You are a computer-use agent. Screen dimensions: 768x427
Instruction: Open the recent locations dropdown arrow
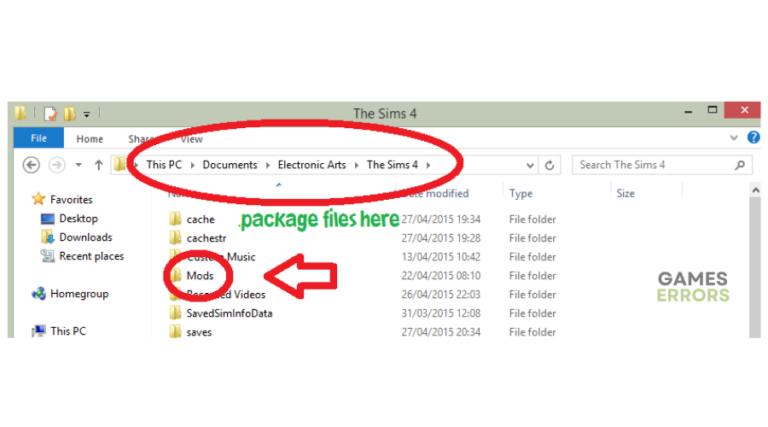[78, 165]
